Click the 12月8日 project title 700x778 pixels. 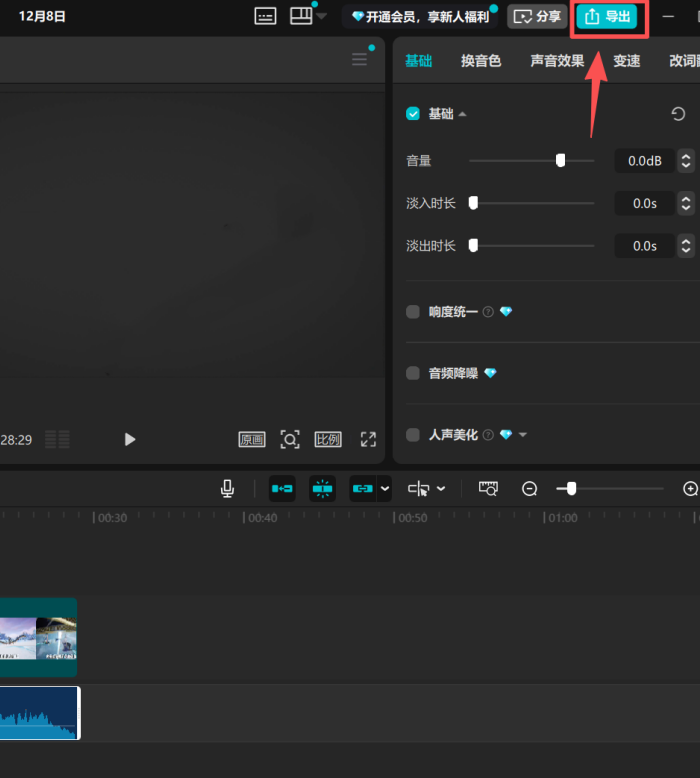tap(42, 16)
